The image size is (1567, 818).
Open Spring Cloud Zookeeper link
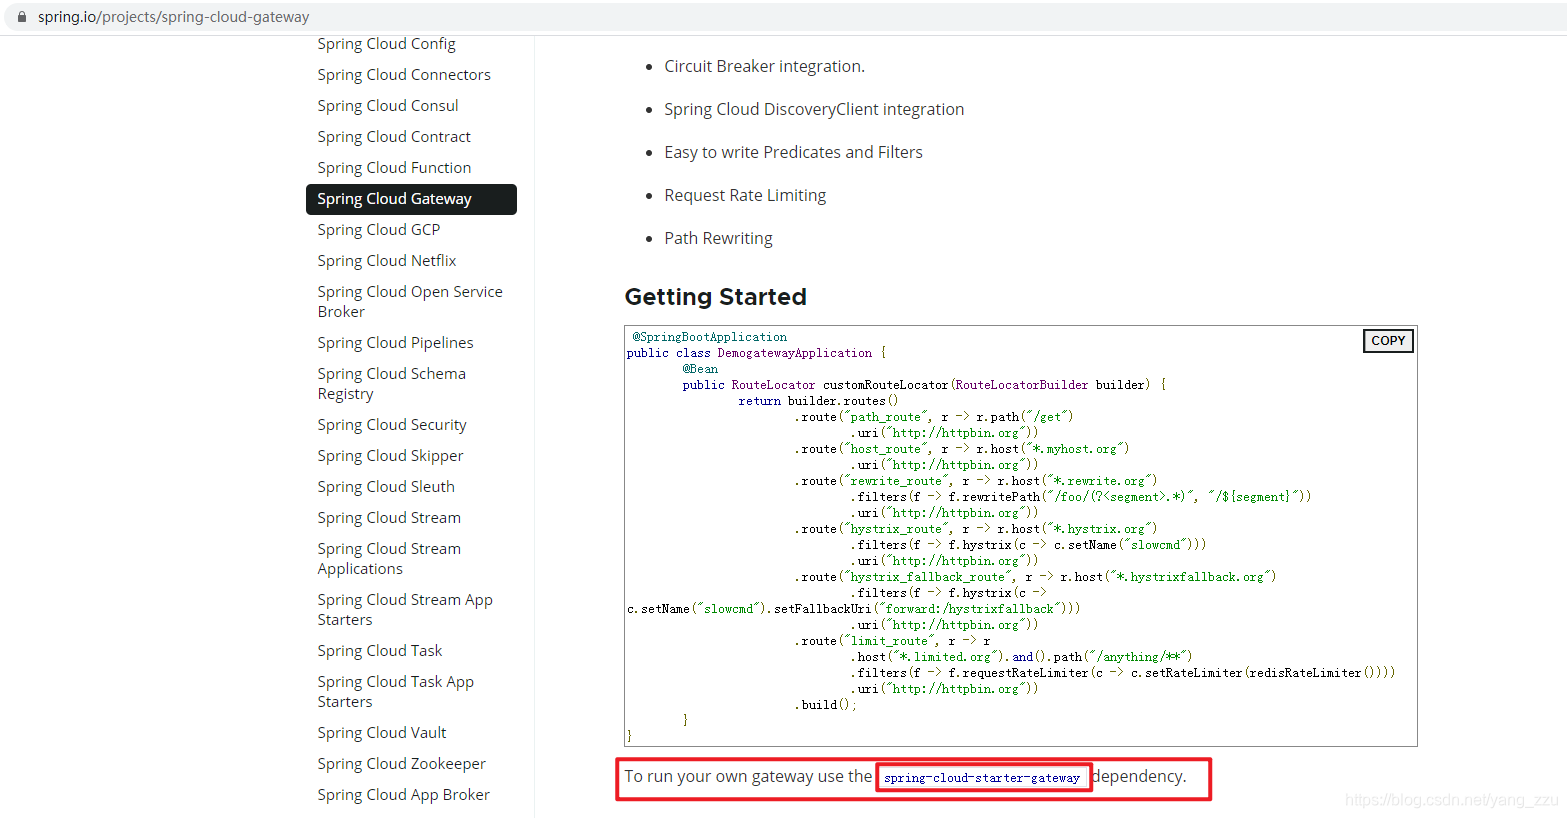point(402,764)
